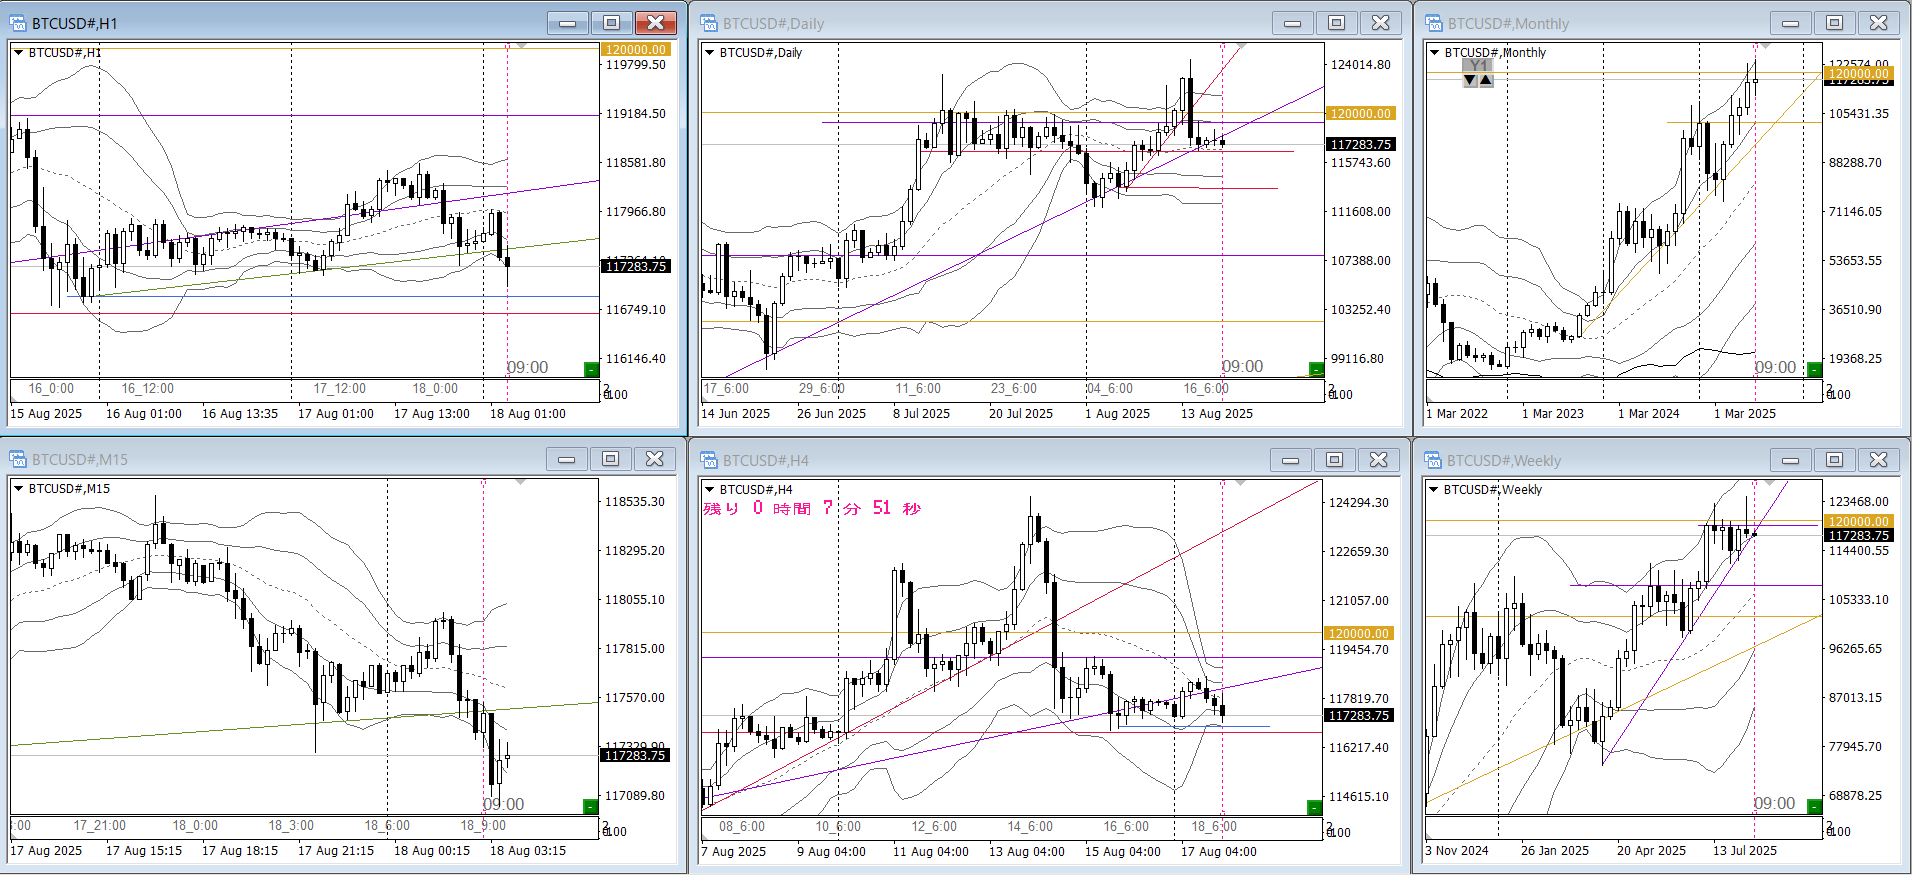
Task: Toggle green minus button on M15 chart
Action: coord(591,807)
